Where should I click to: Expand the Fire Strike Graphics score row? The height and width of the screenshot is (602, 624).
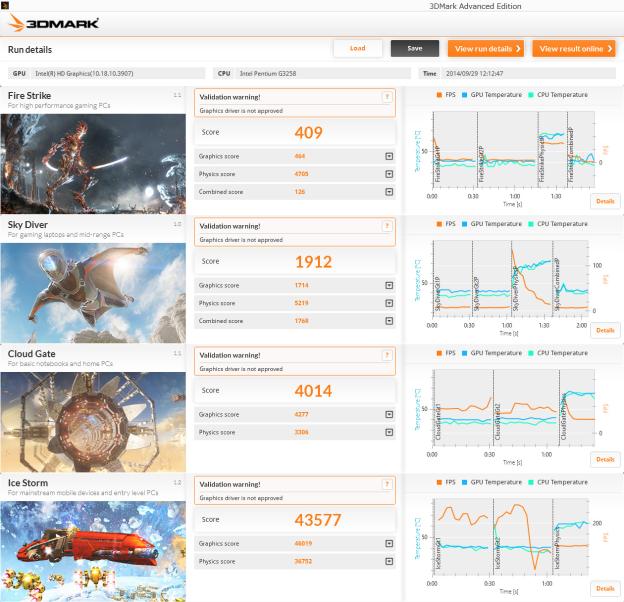(x=389, y=156)
